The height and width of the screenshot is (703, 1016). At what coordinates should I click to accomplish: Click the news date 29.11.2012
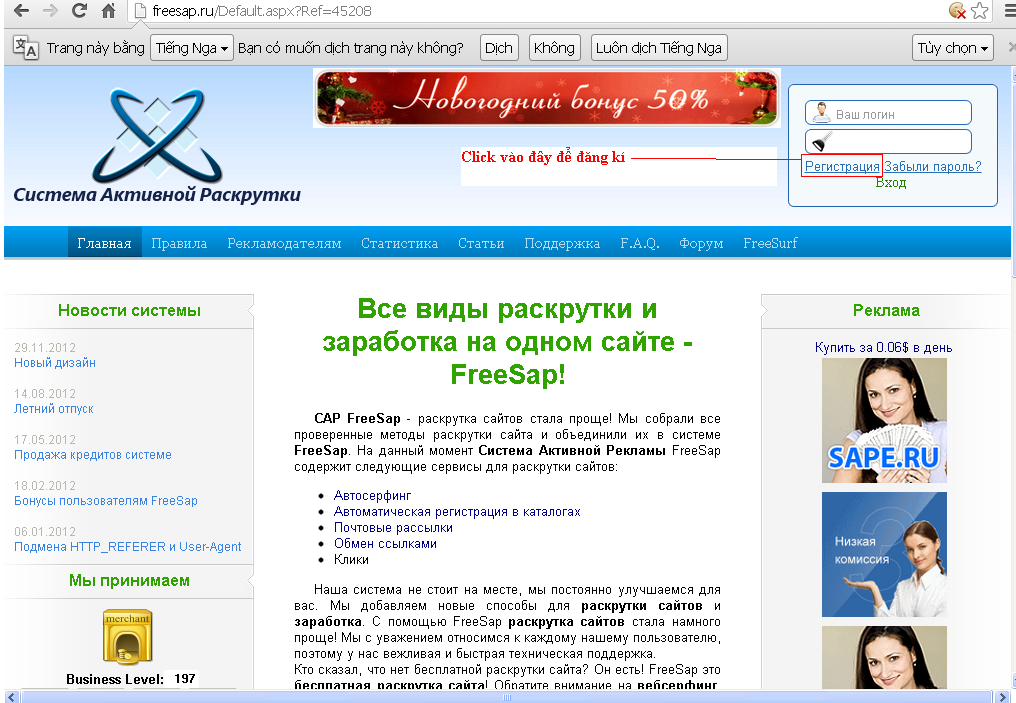45,348
